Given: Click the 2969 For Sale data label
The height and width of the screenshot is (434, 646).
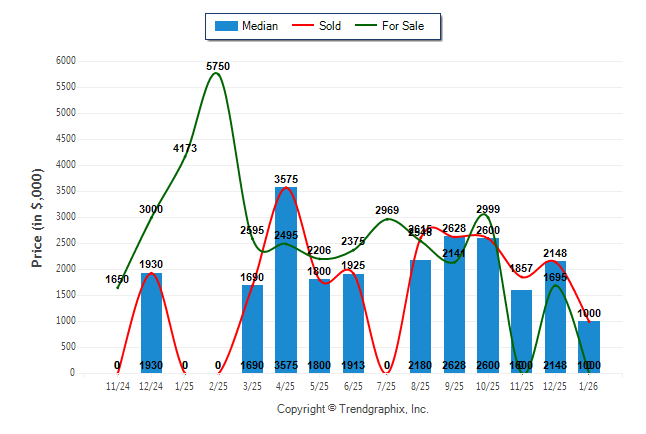Looking at the screenshot, I should pyautogui.click(x=387, y=210).
